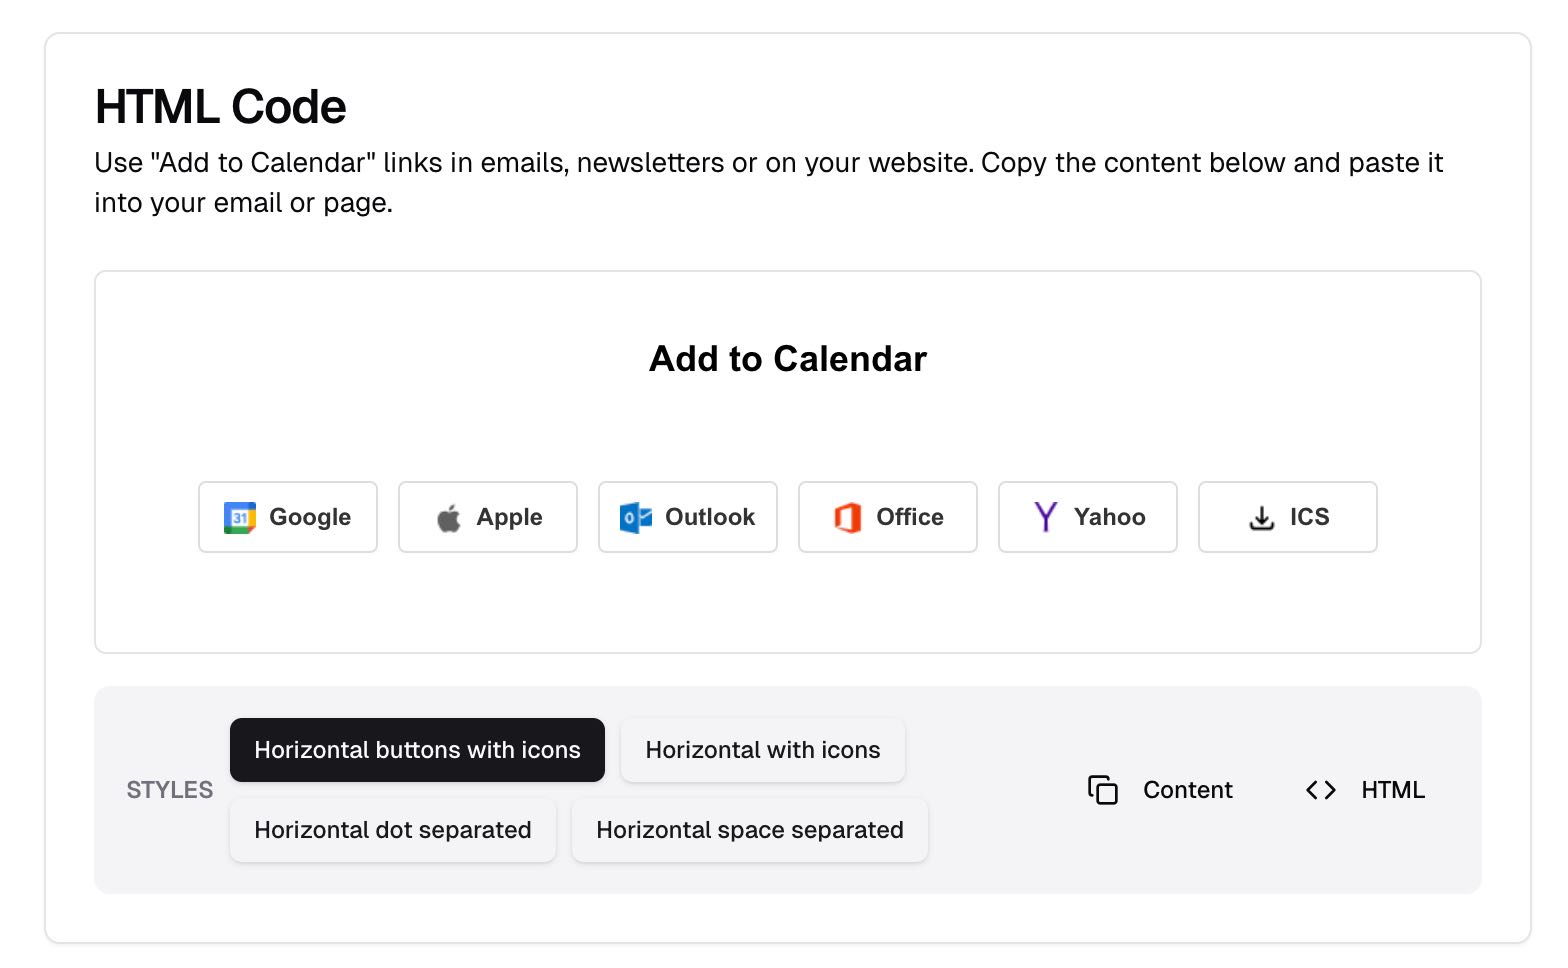Click the Apple logo icon
This screenshot has height=968, width=1568.
449,517
